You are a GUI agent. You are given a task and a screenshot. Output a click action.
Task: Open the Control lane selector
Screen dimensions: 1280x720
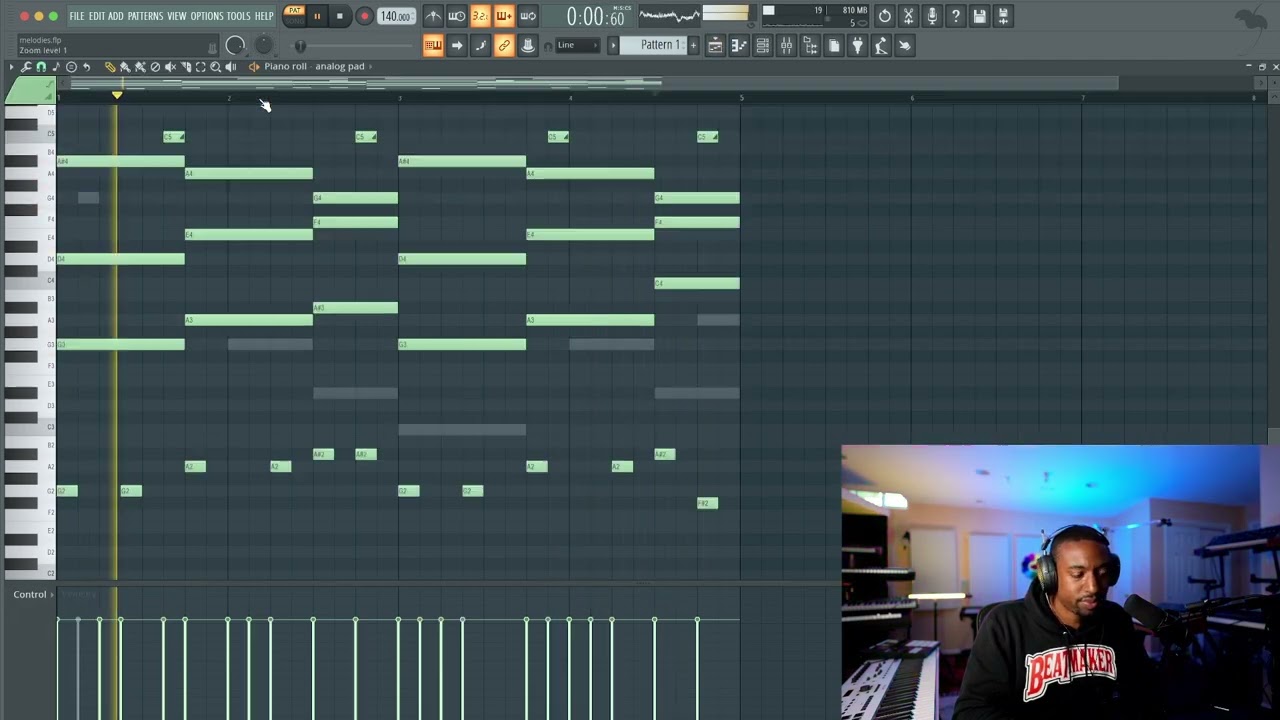tap(34, 595)
